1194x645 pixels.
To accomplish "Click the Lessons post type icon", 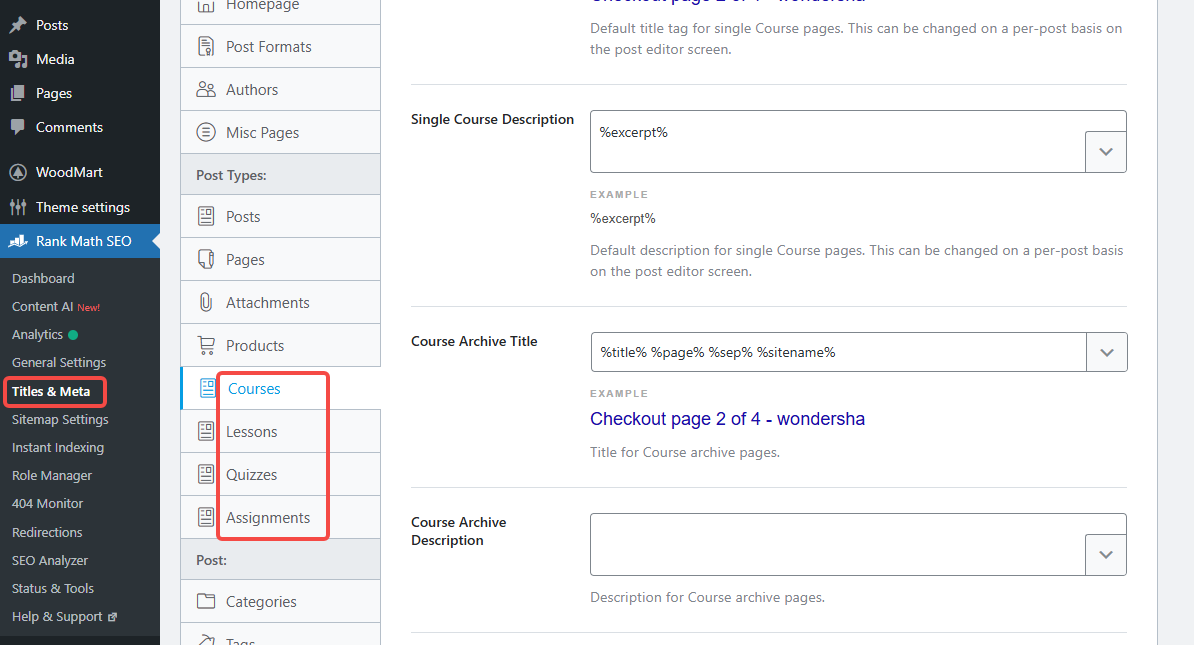I will coord(207,431).
